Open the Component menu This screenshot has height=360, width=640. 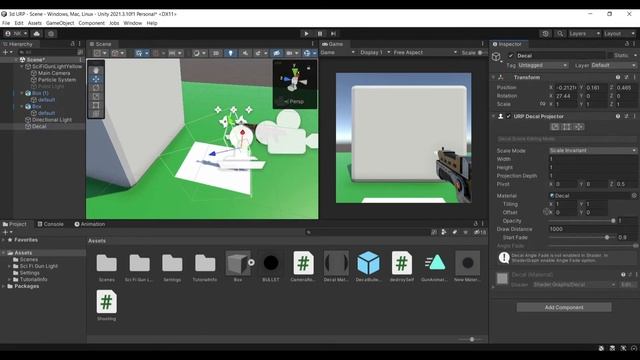click(91, 23)
